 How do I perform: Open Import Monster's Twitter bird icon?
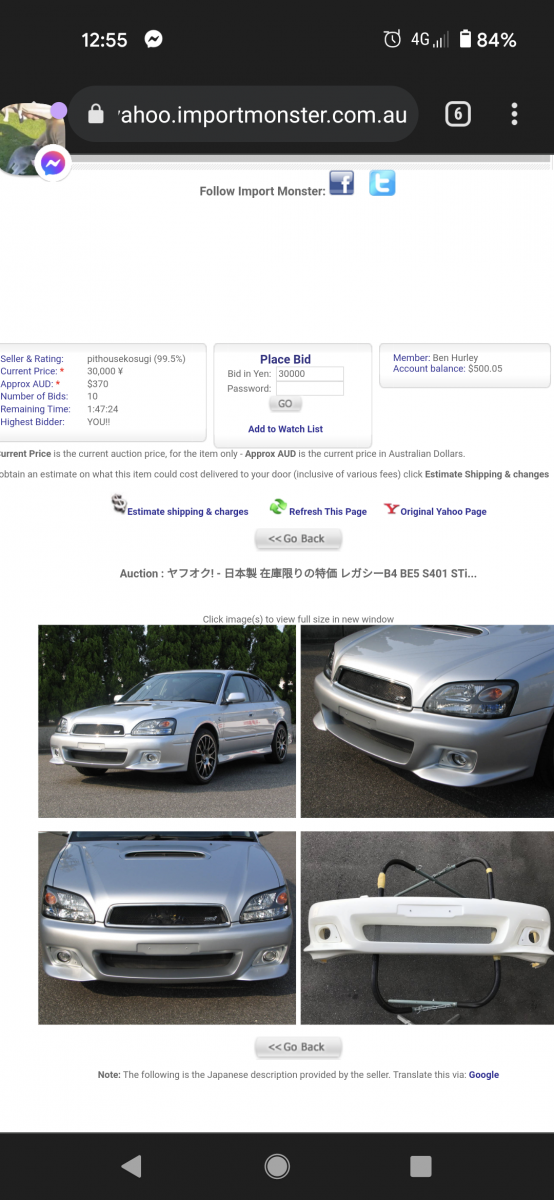point(382,183)
